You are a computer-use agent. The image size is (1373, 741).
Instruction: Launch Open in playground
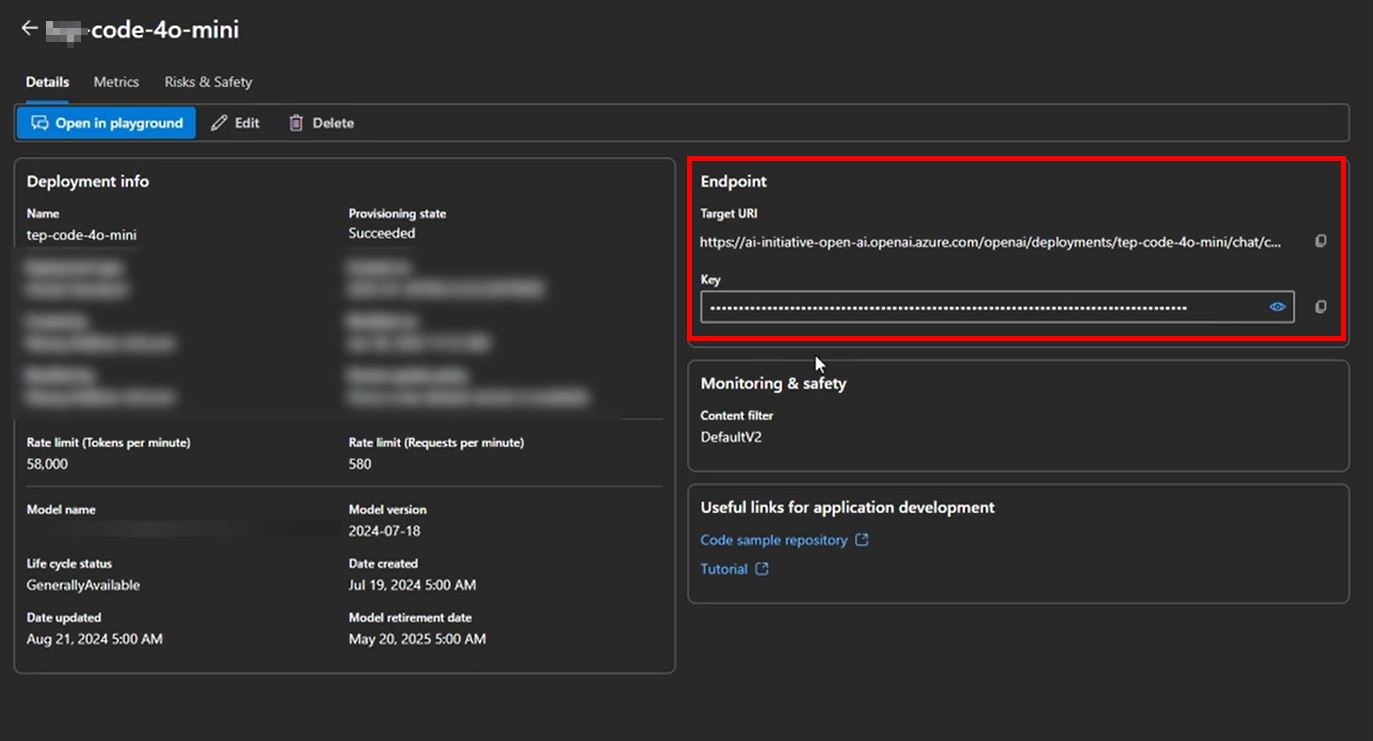[x=105, y=122]
